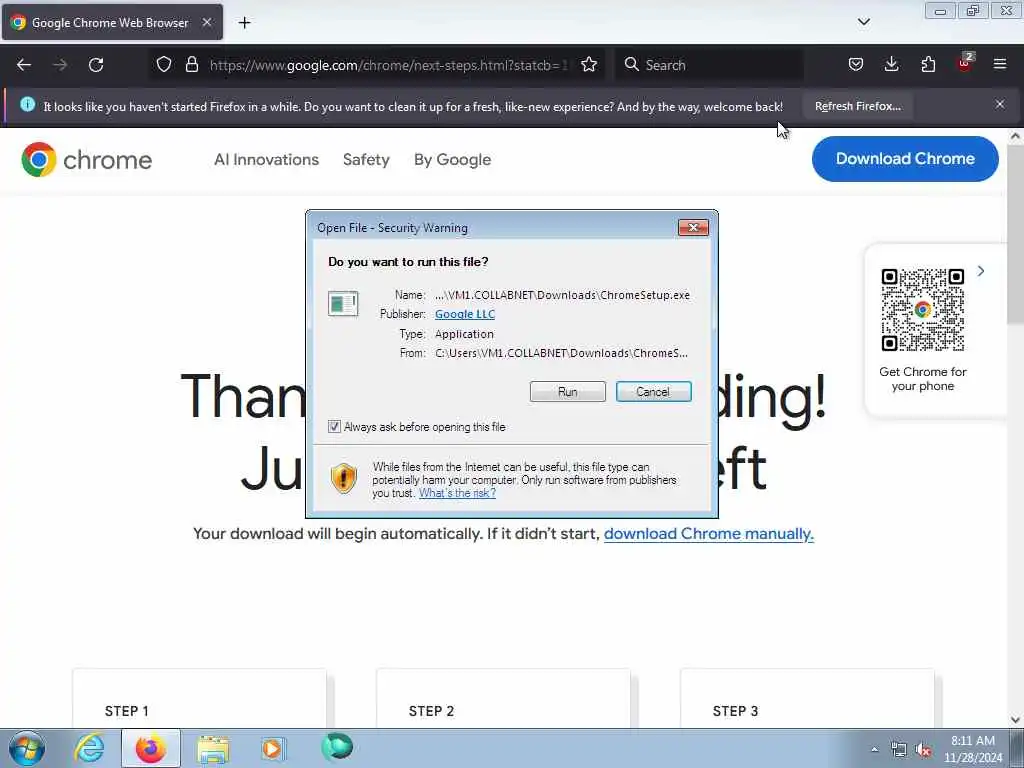Launch Internet Explorer from the taskbar
This screenshot has width=1024, height=768.
click(x=89, y=748)
